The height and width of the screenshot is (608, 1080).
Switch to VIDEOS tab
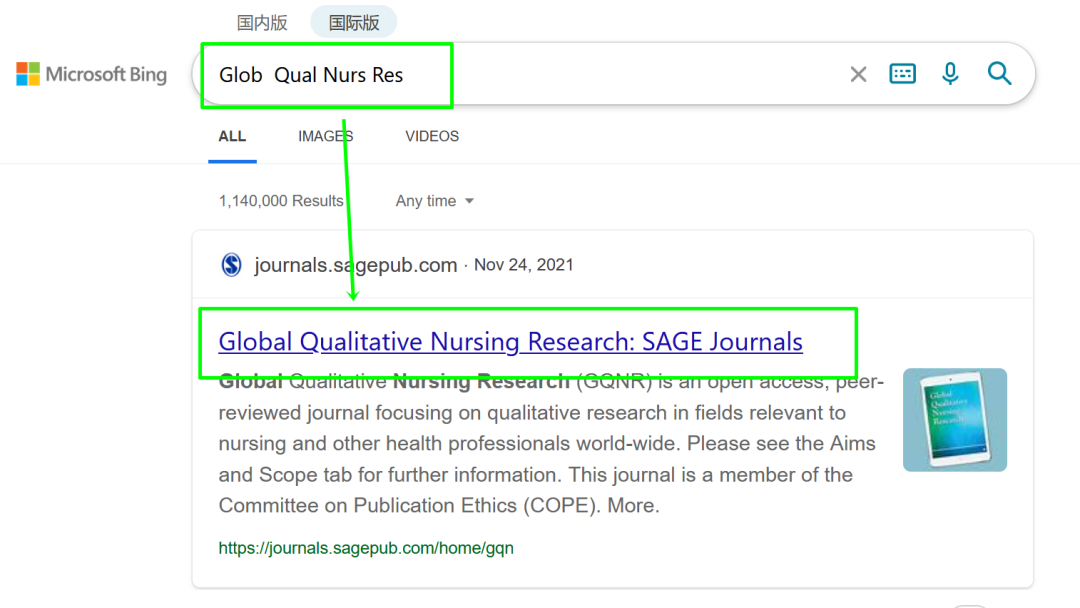click(432, 136)
